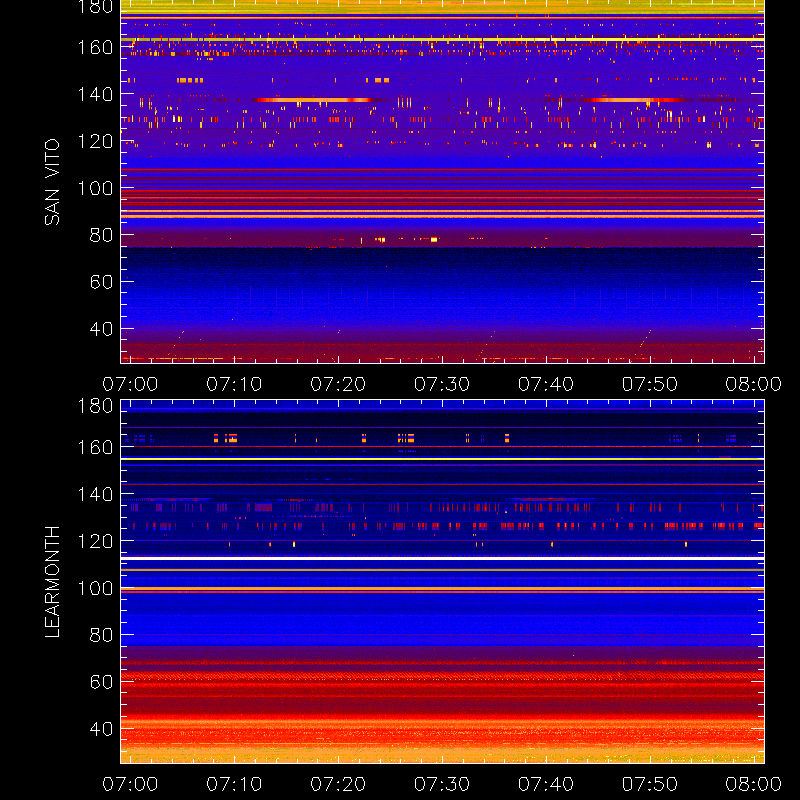Select San Vito panel's 140 frequency label
Image resolution: width=800 pixels, height=800 pixels.
[95, 94]
